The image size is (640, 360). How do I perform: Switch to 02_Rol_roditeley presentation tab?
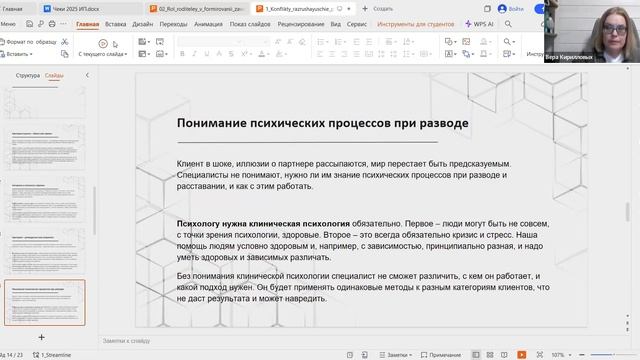pos(198,9)
